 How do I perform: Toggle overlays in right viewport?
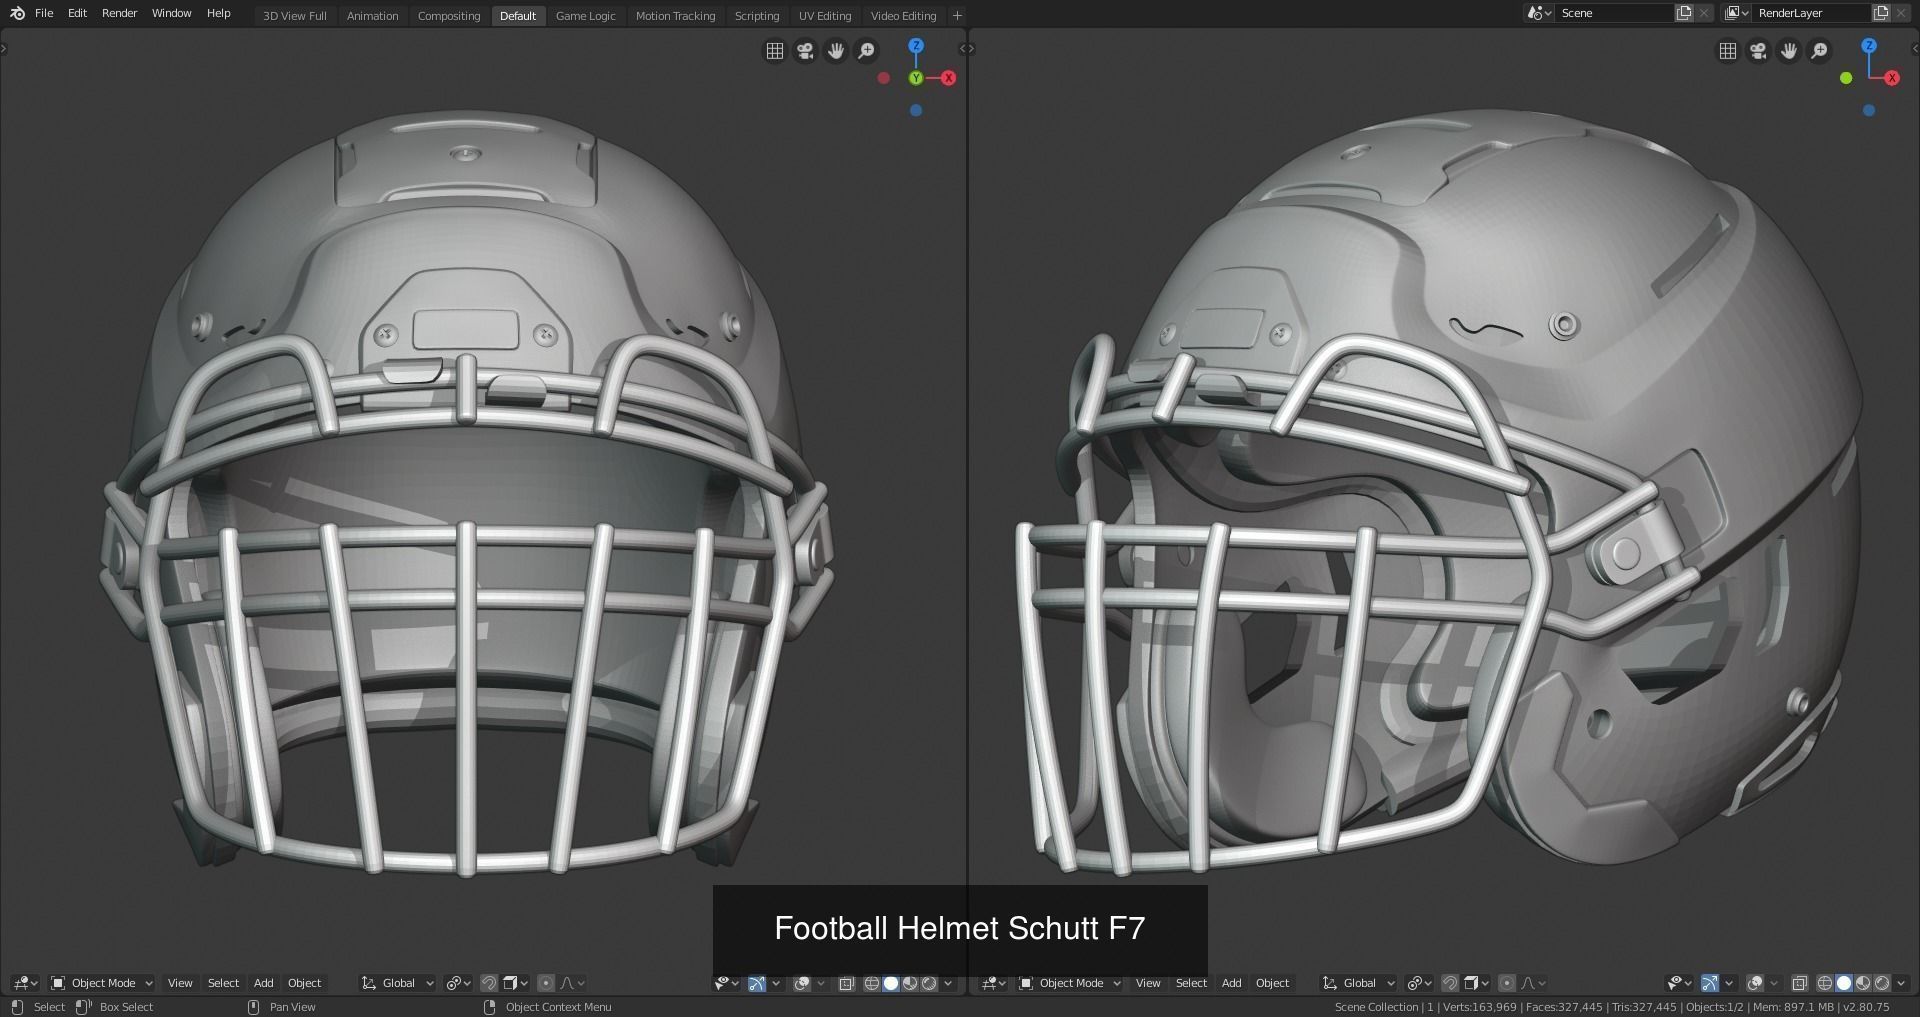click(1755, 983)
